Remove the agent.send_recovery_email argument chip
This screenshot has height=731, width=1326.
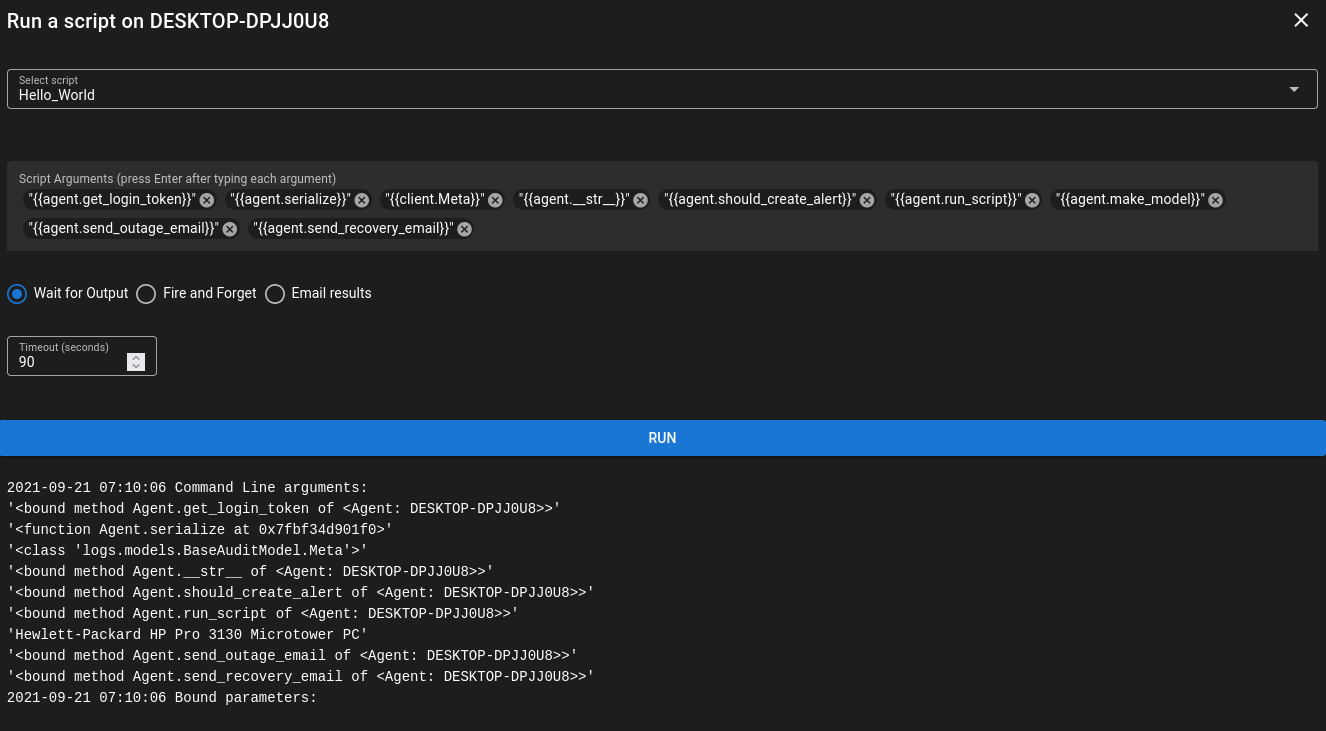tap(464, 228)
